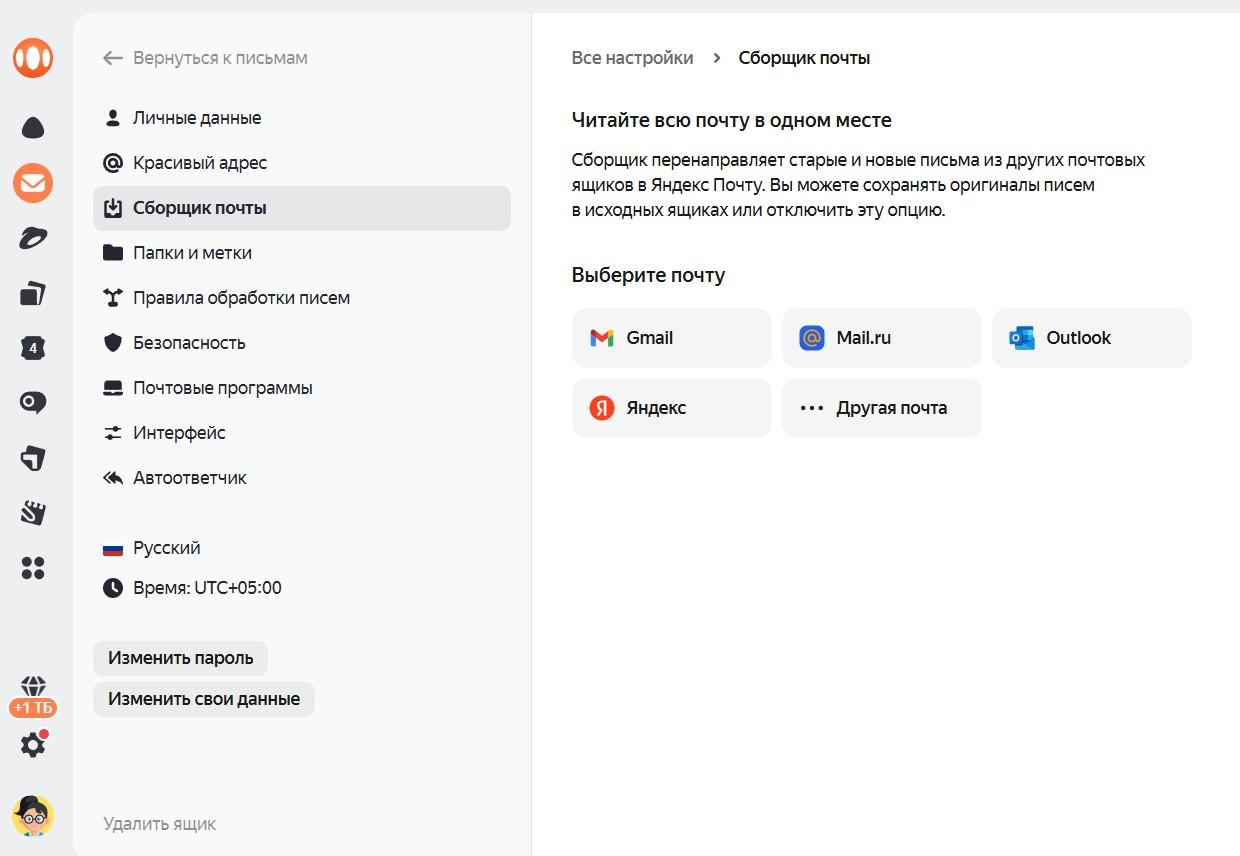This screenshot has height=856, width=1240.
Task: Click Вернуться к письмам back link
Action: click(220, 58)
